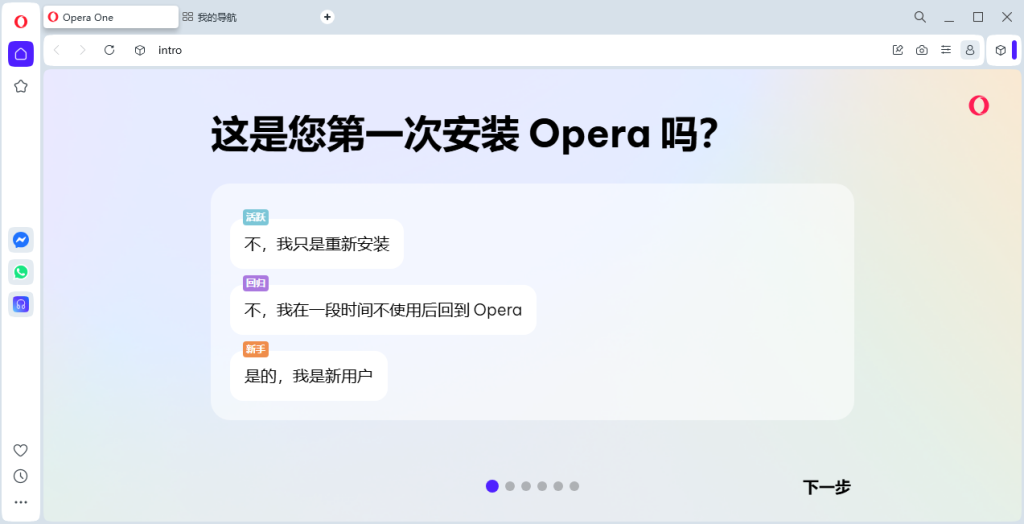Take a snapshot with camera icon
The width and height of the screenshot is (1024, 524).
pos(921,50)
